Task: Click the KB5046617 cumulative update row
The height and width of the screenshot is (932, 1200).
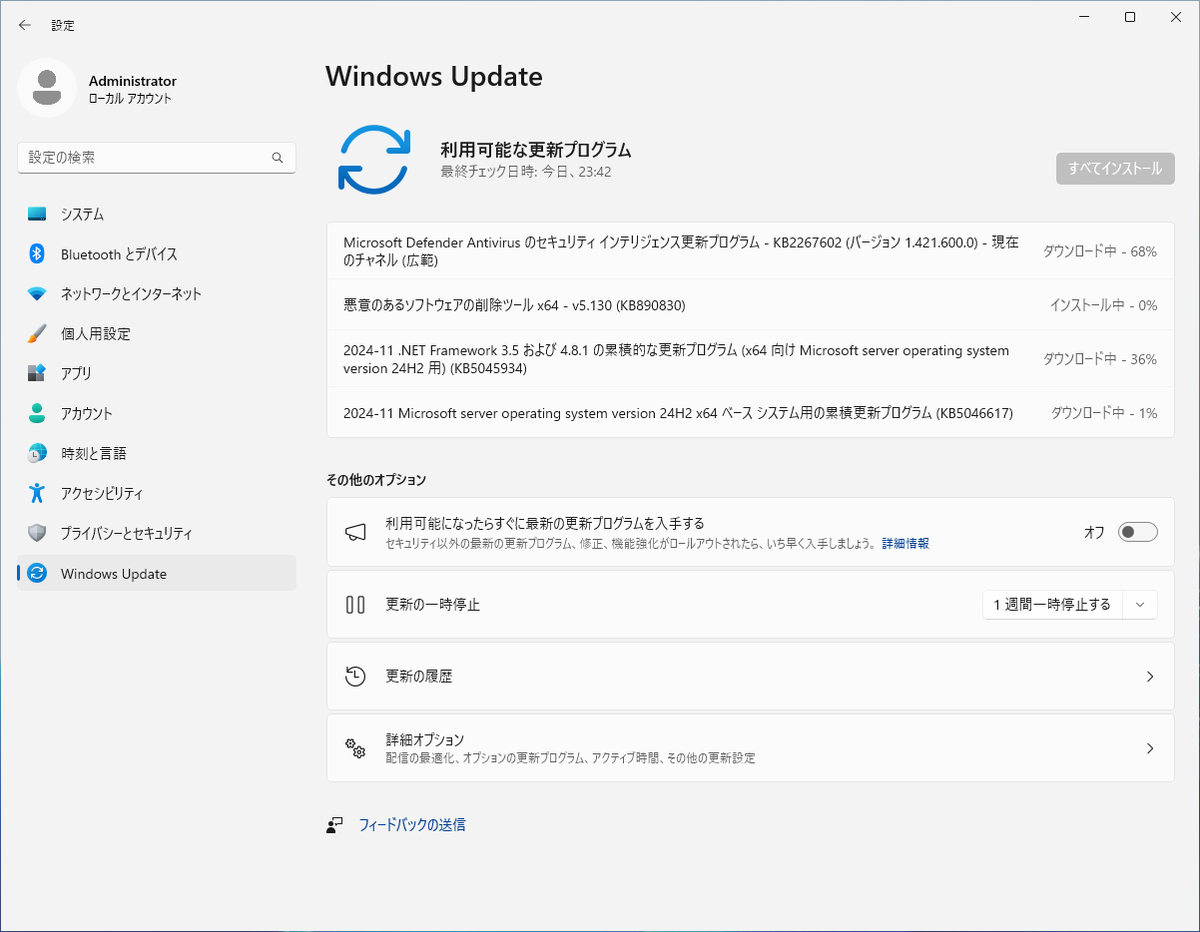Action: [x=750, y=413]
